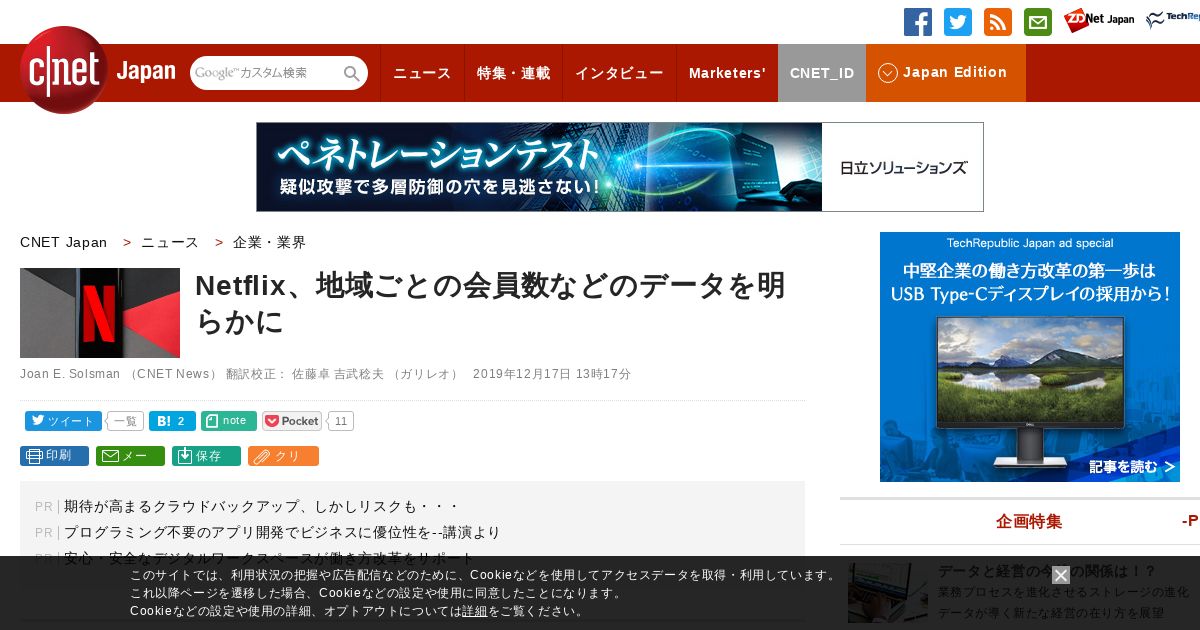Open the 特集・連載 menu

click(513, 73)
